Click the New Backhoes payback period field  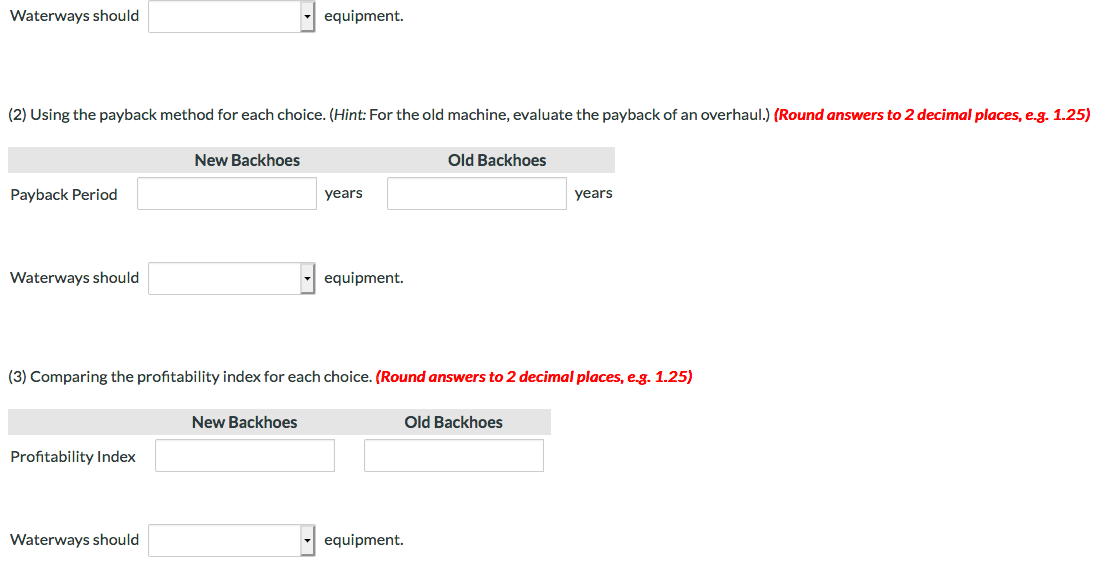tap(227, 193)
